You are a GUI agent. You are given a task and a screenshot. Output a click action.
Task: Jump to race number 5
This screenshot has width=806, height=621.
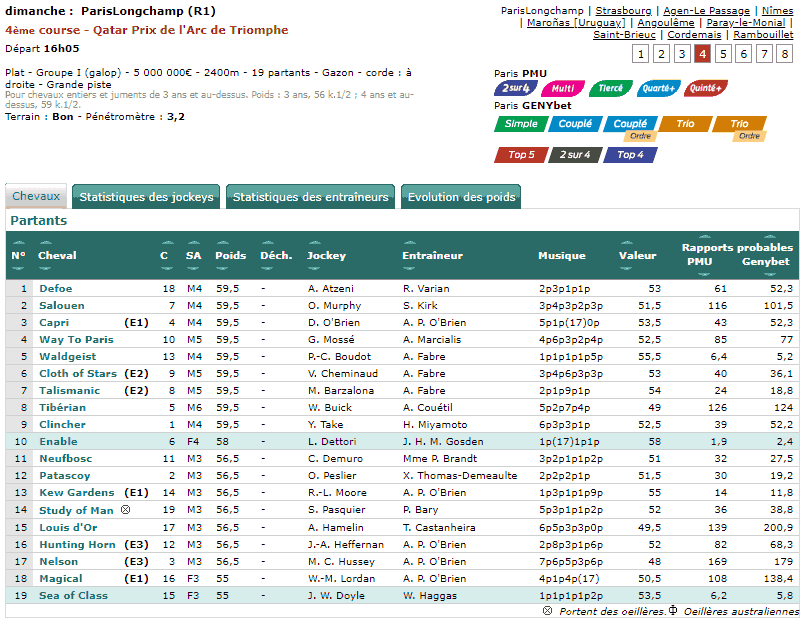point(723,54)
